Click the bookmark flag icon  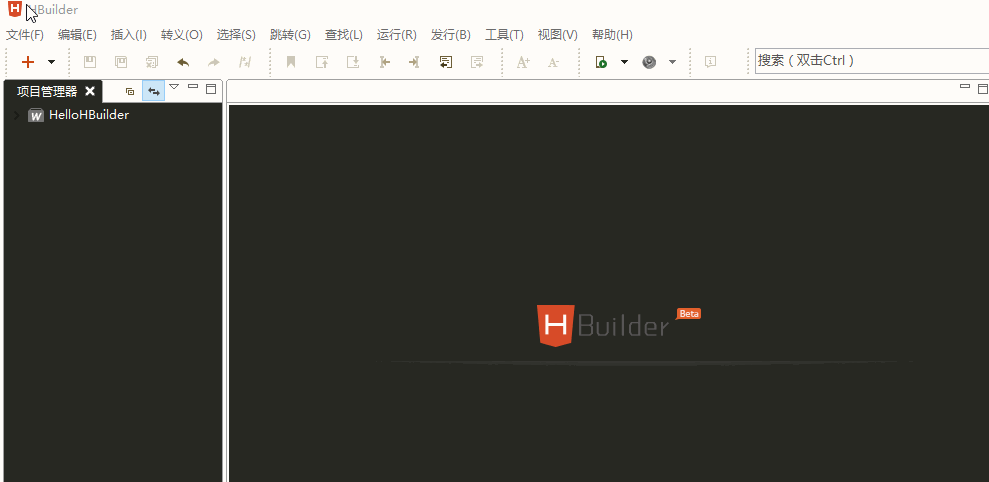pyautogui.click(x=291, y=62)
